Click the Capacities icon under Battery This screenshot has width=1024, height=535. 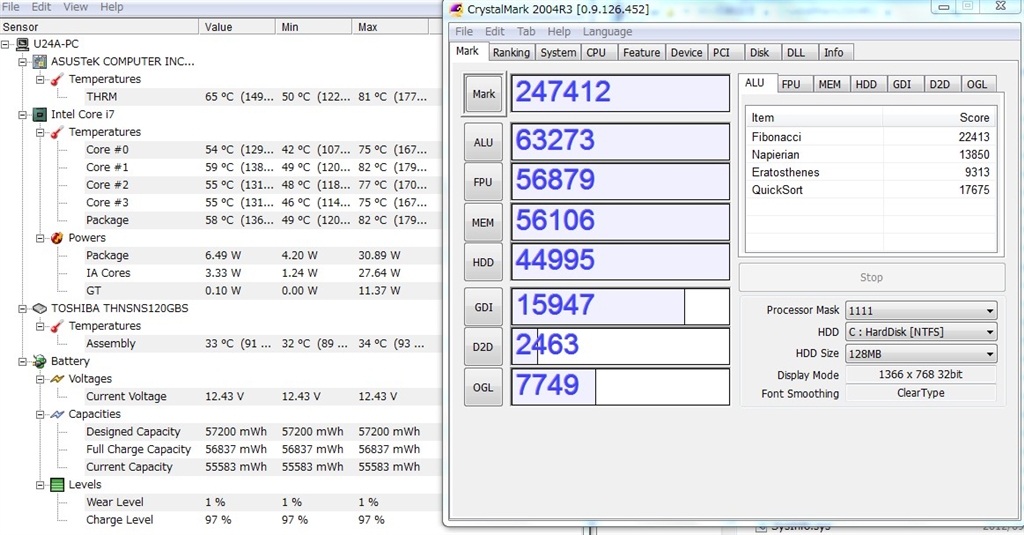[x=57, y=414]
